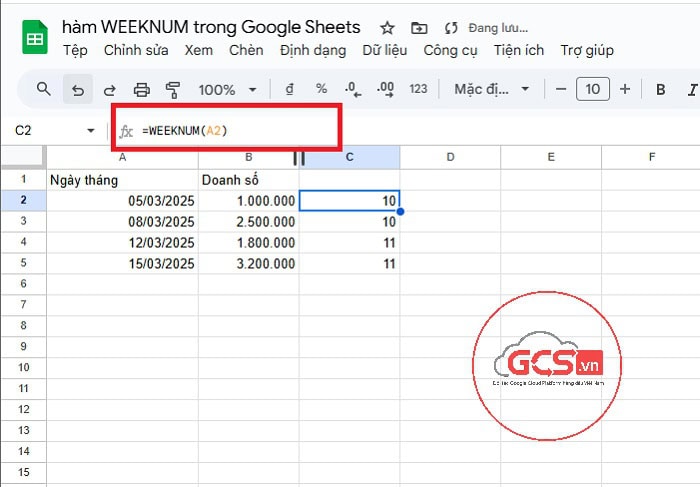Print the spreadsheet
Screen dimensions: 700x487
pyautogui.click(x=141, y=89)
